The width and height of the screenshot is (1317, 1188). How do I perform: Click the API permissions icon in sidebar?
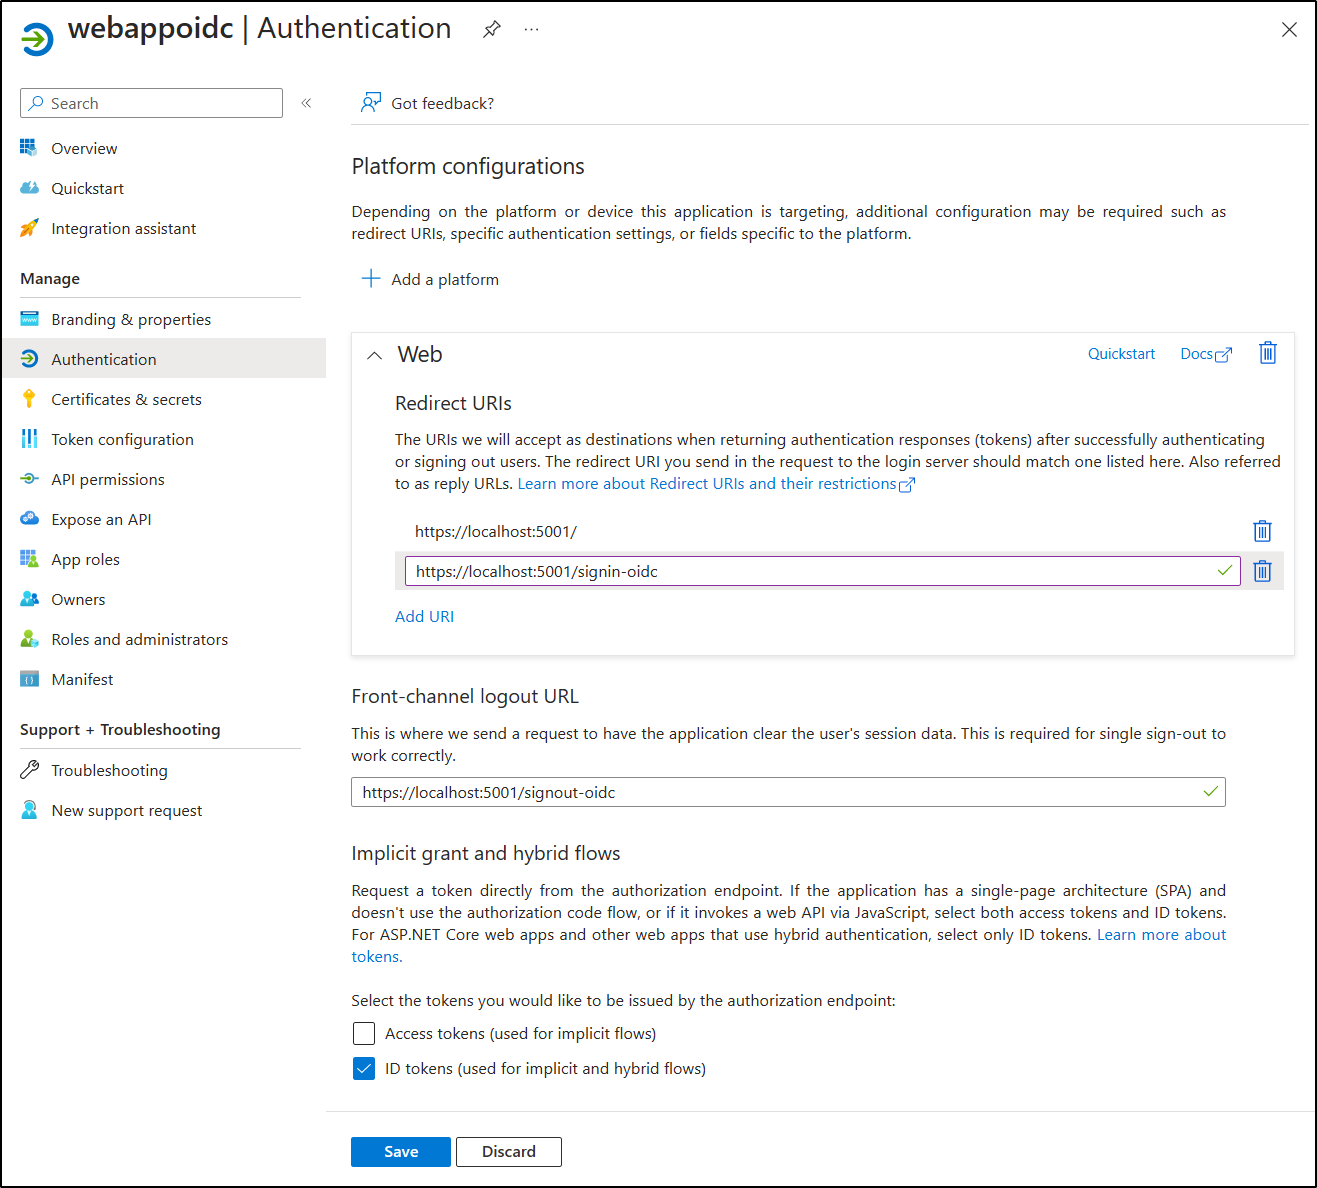(29, 479)
